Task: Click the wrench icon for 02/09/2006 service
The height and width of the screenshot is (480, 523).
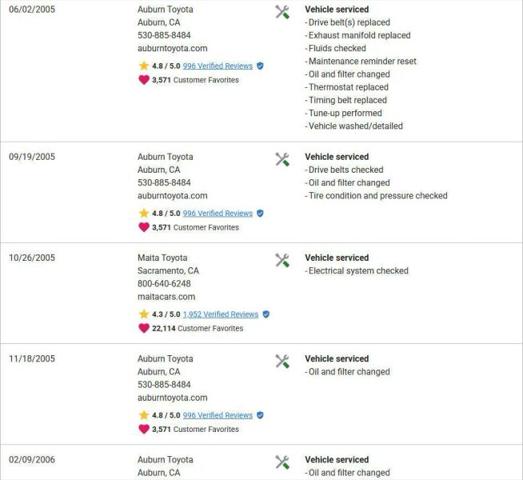Action: (x=282, y=462)
